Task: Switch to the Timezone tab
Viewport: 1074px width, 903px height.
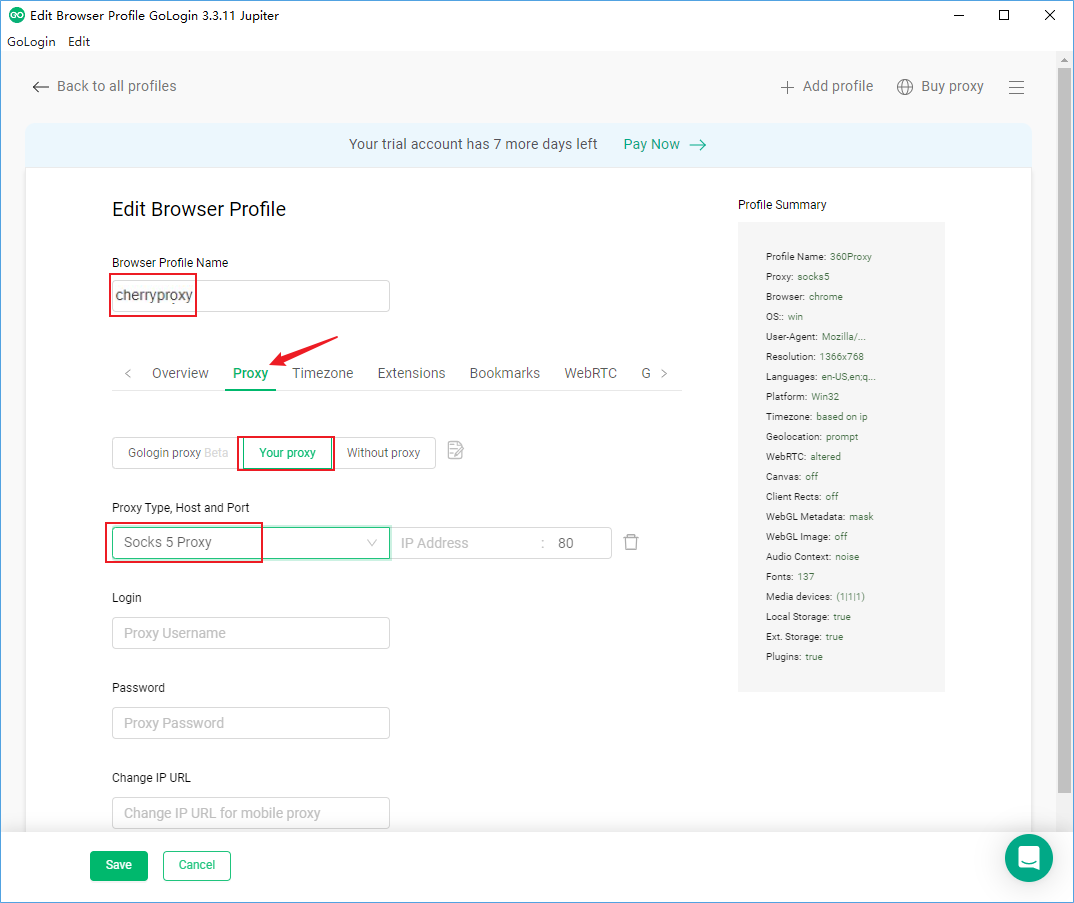Action: (x=323, y=373)
